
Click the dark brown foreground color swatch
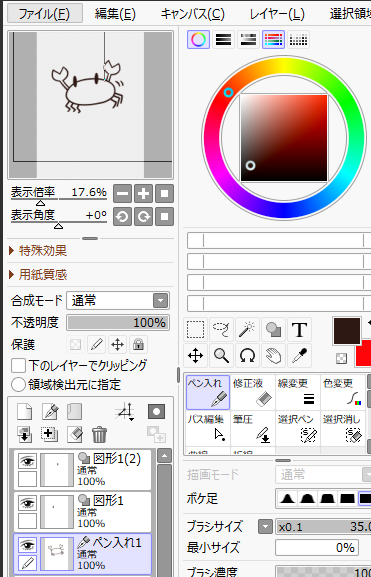347,330
